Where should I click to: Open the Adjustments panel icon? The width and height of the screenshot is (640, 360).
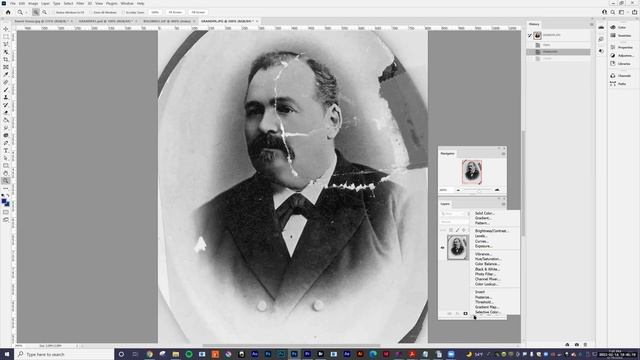coord(613,56)
